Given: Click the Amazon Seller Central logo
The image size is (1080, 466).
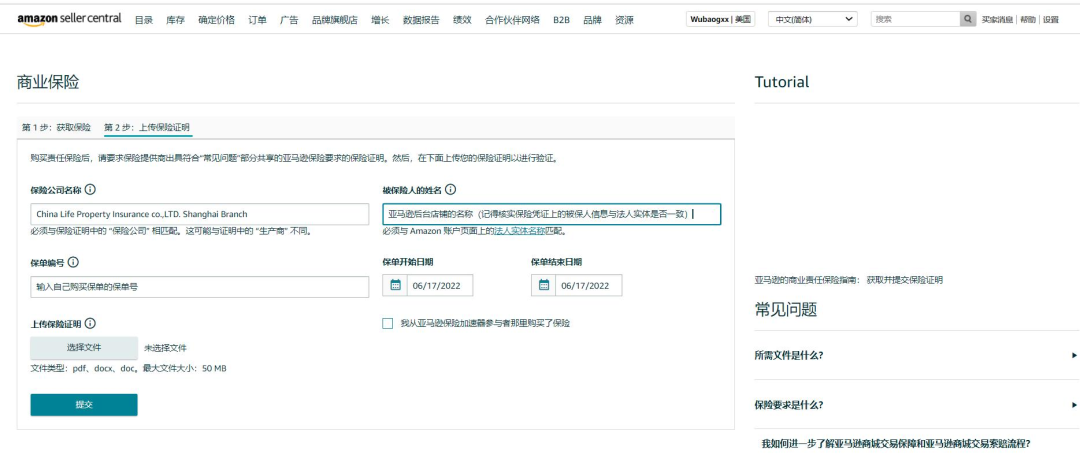Looking at the screenshot, I should (x=70, y=19).
